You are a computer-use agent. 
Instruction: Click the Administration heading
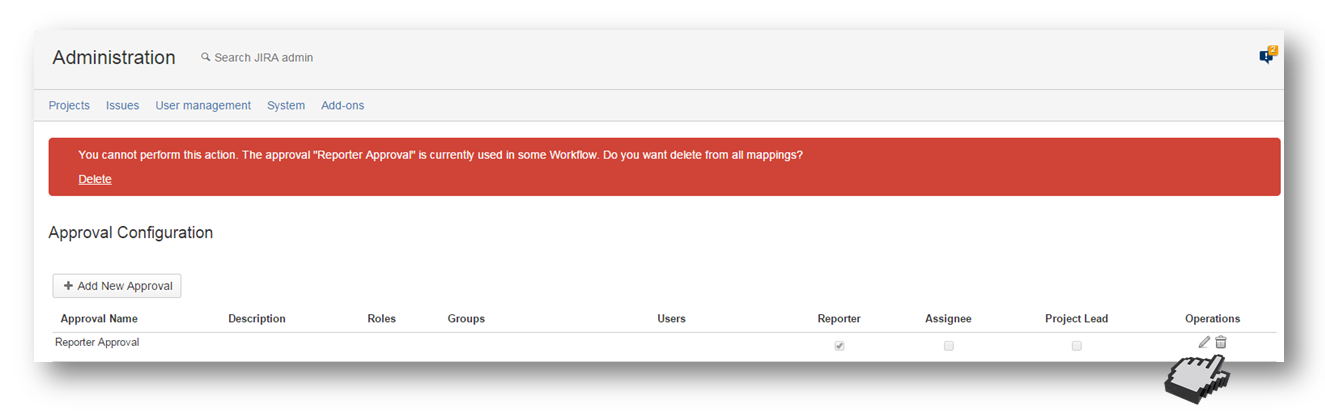pos(114,58)
